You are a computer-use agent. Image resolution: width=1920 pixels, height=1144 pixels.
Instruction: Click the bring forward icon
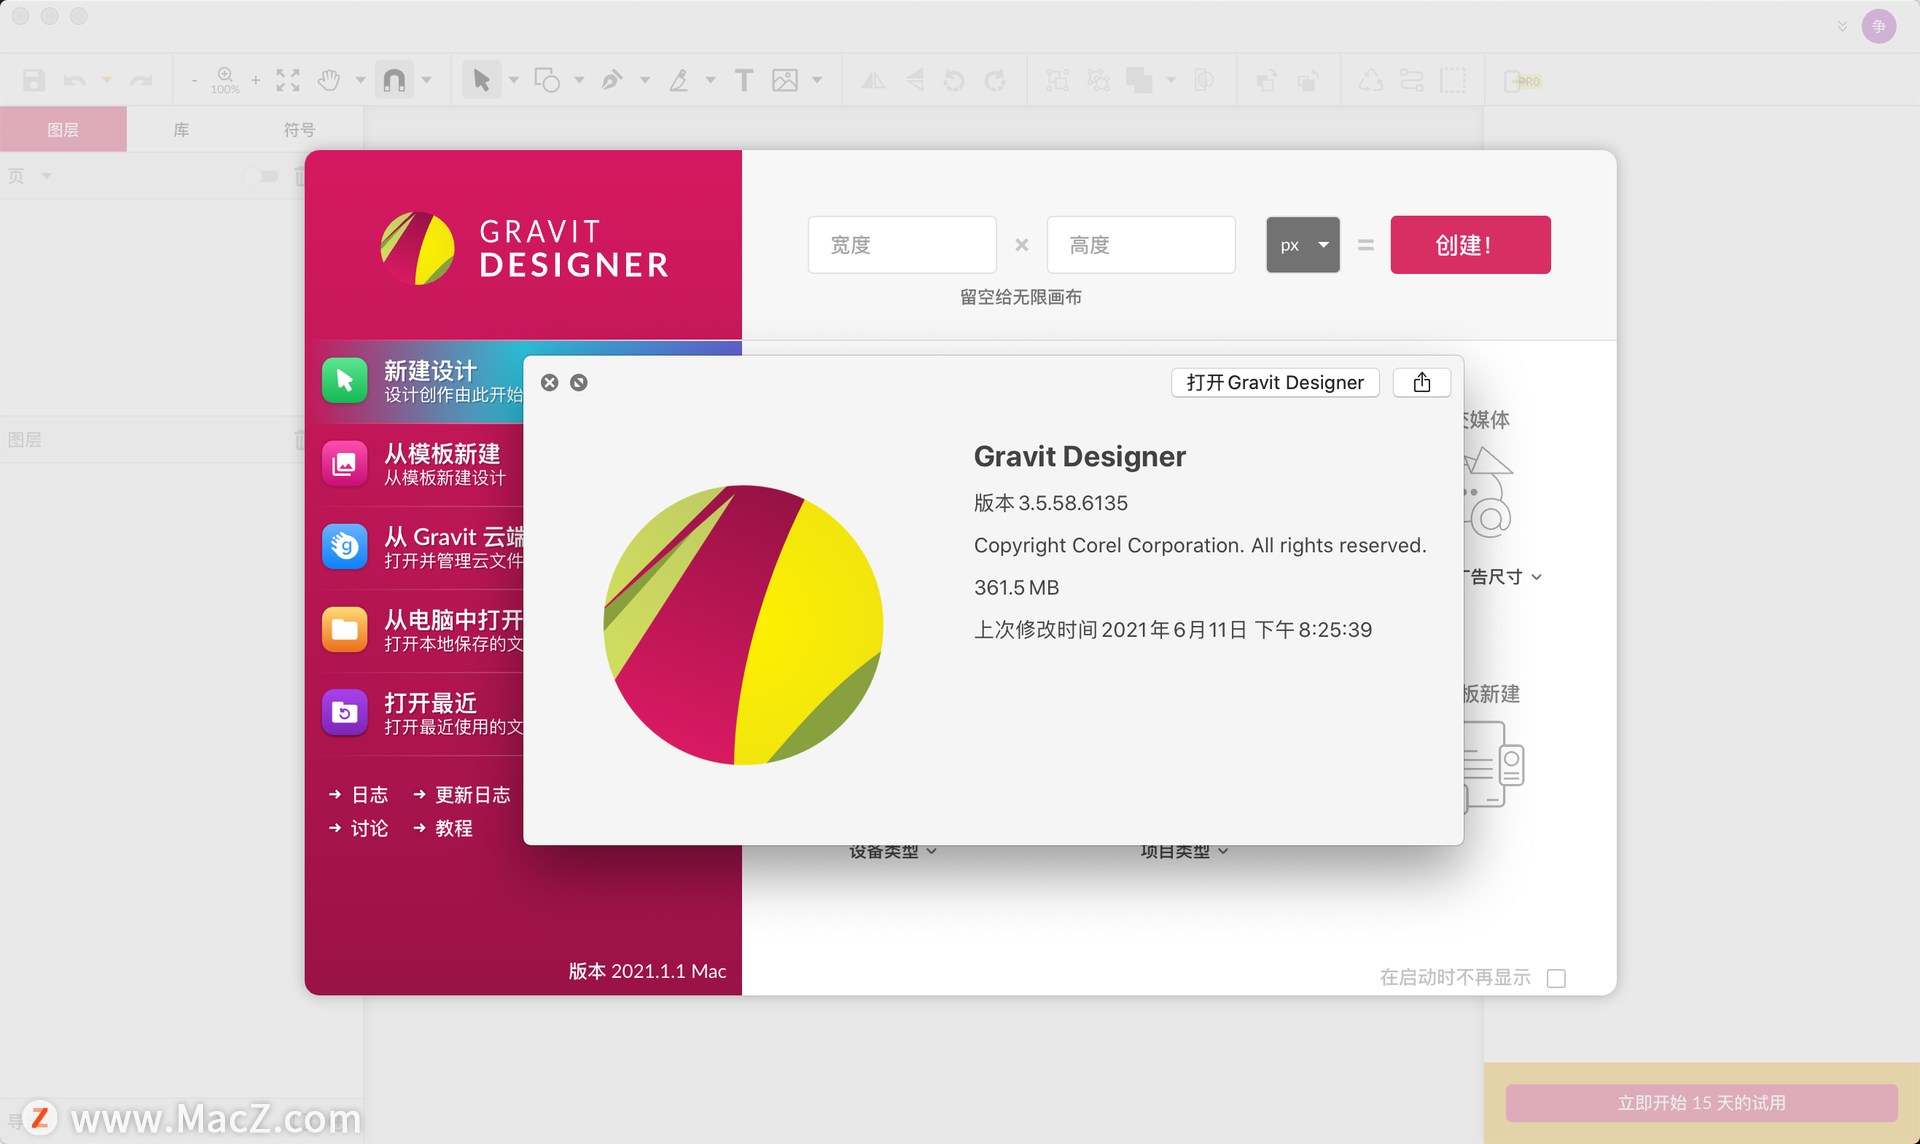coord(1267,80)
